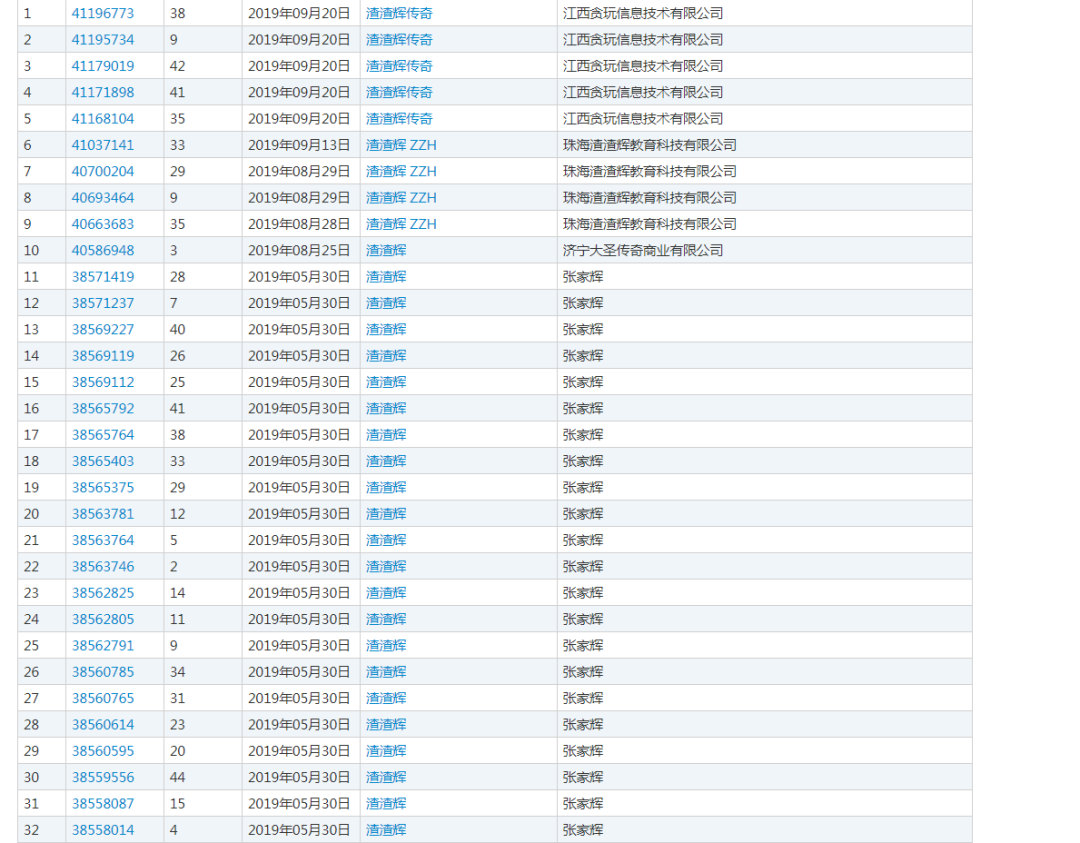Select class number 44 in row 30

(x=177, y=778)
